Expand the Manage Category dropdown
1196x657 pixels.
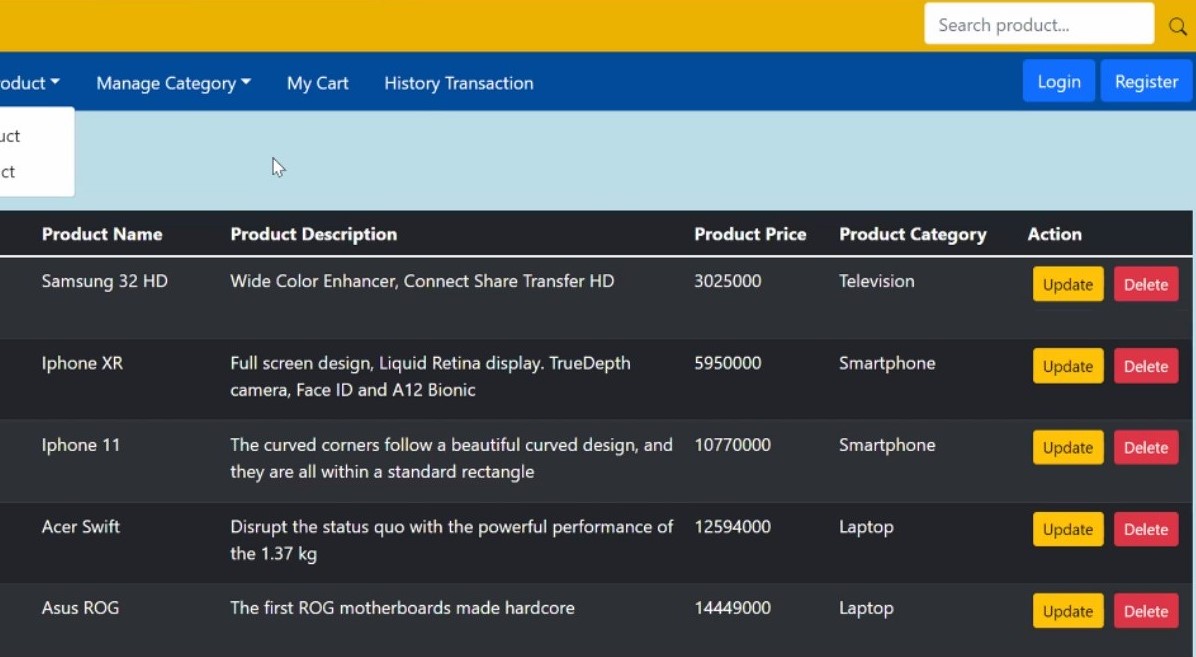click(173, 83)
